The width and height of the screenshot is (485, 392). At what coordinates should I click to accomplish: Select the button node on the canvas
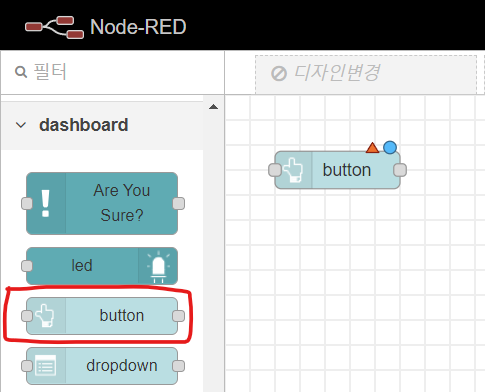click(x=337, y=170)
